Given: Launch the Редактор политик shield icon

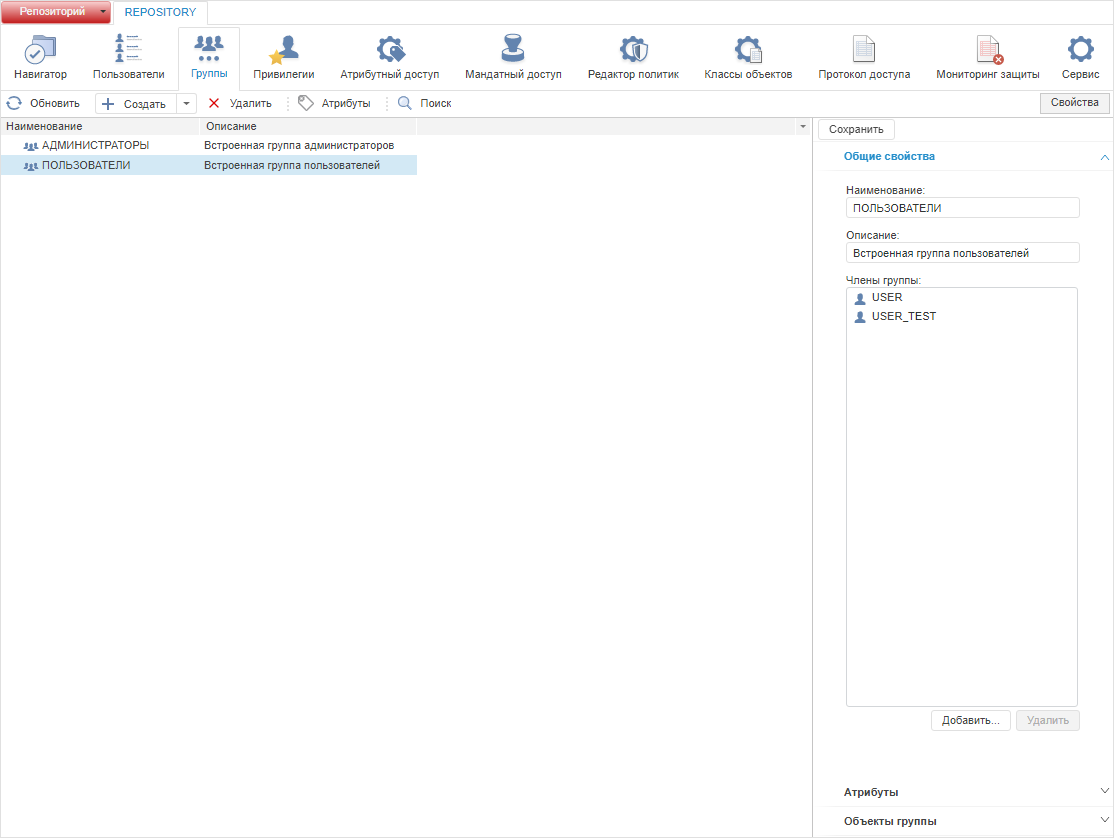Looking at the screenshot, I should click(x=633, y=58).
